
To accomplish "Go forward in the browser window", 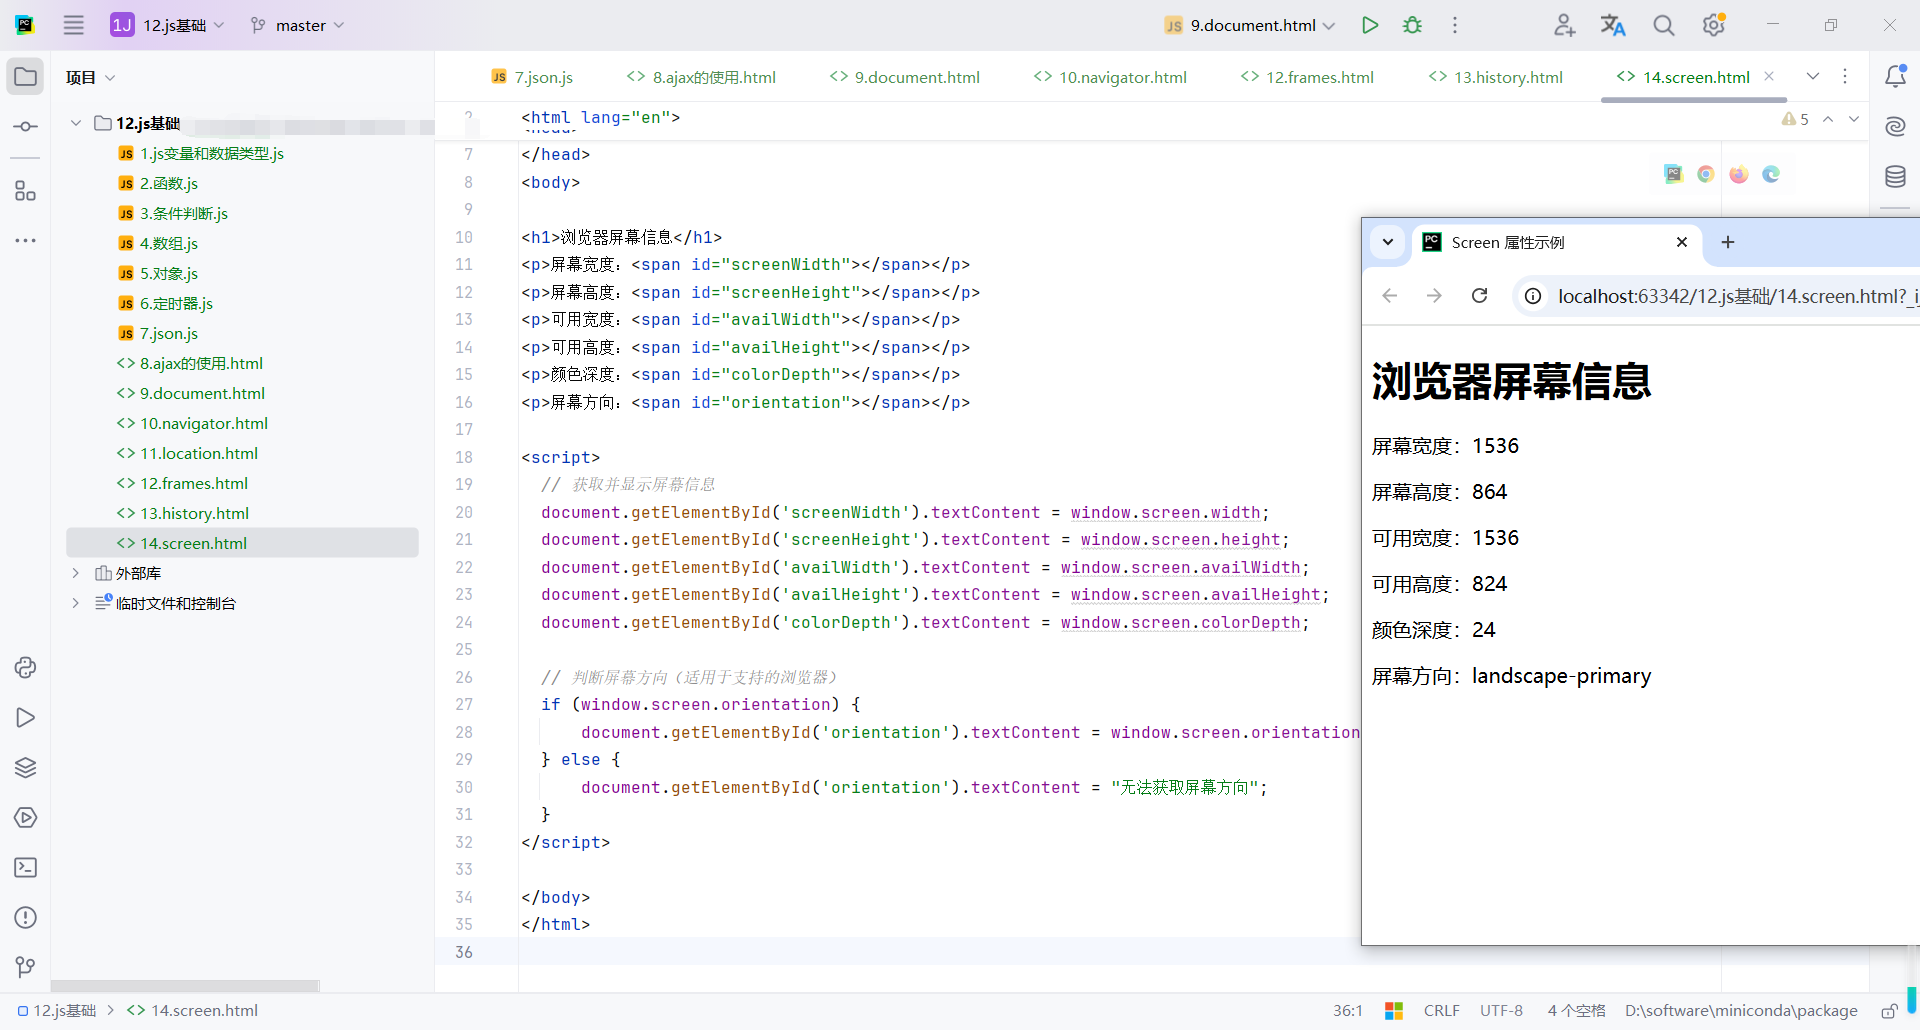I will point(1434,296).
